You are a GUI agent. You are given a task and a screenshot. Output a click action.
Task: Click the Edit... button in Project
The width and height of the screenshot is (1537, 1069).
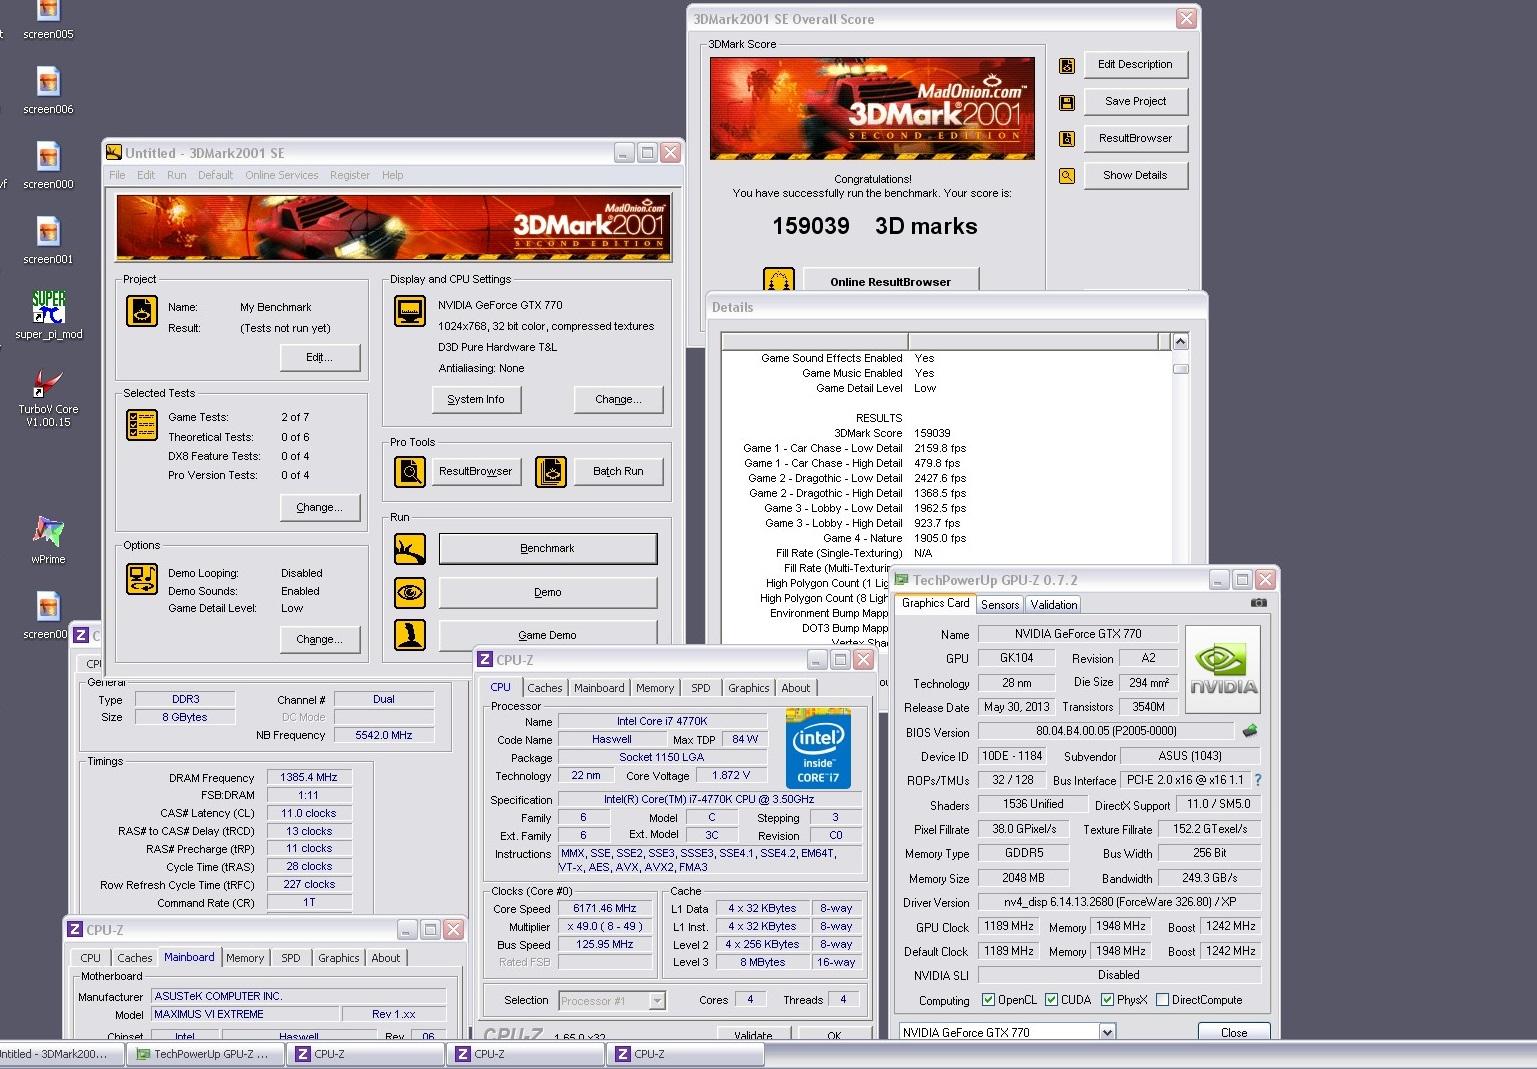click(x=319, y=357)
